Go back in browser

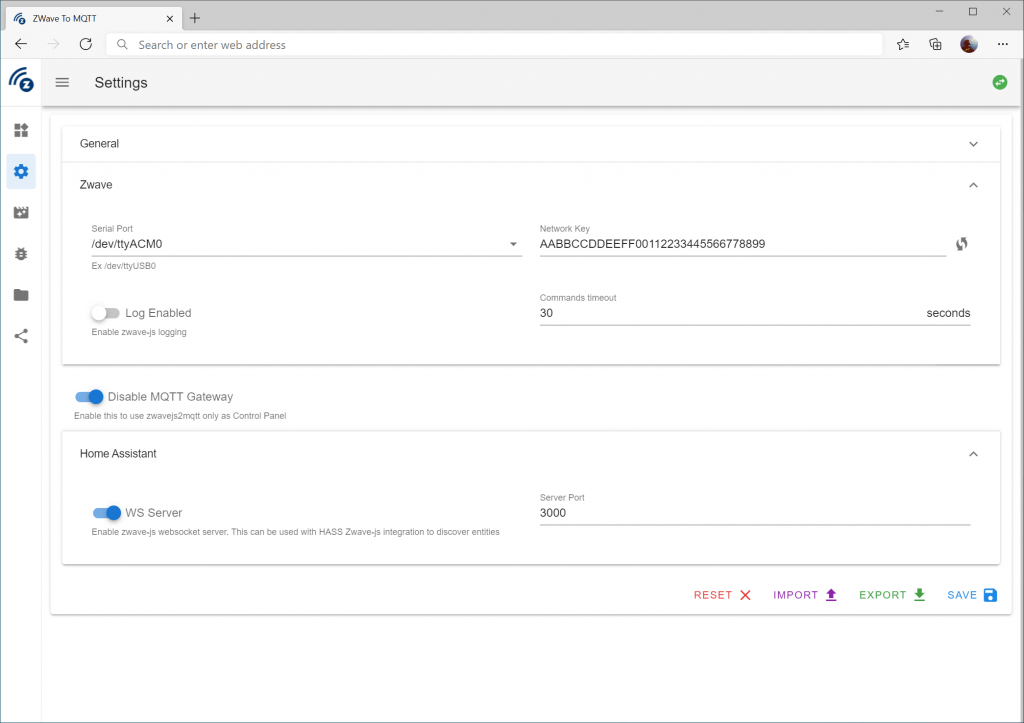[x=21, y=44]
